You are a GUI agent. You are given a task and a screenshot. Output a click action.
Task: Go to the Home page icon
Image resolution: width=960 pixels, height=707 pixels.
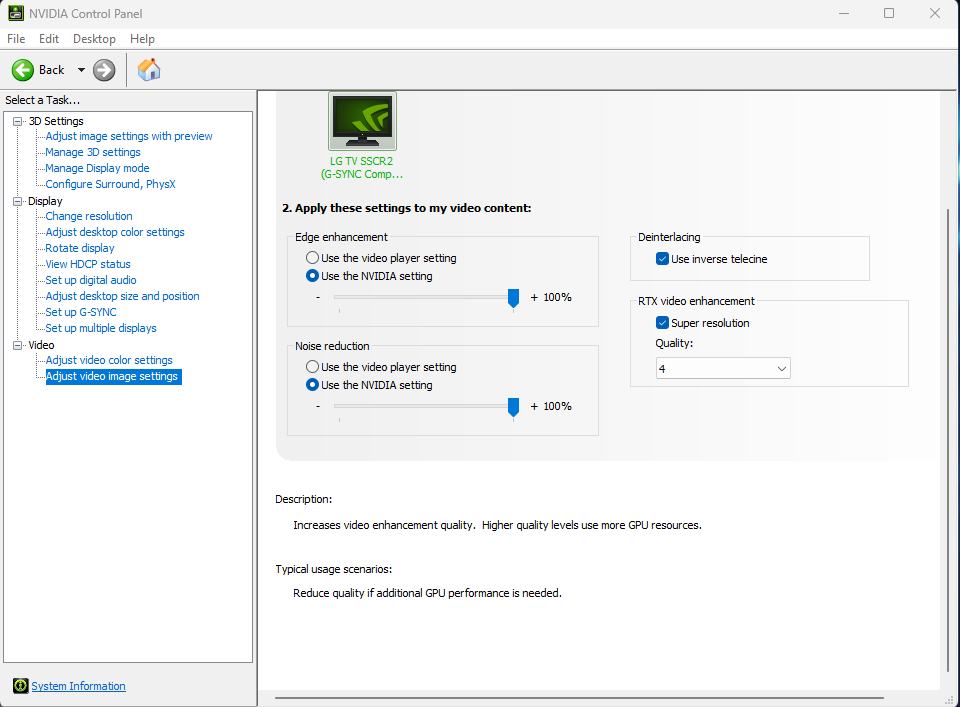(x=149, y=70)
